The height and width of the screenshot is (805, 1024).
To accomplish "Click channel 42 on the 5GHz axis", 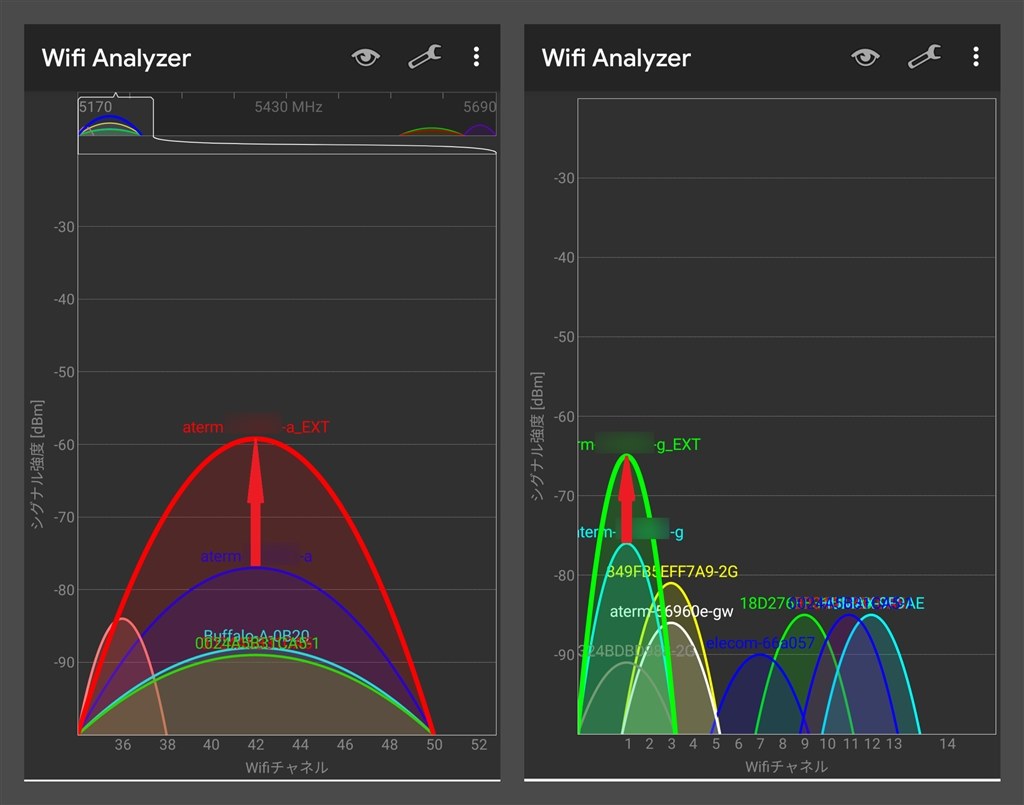I will (255, 744).
